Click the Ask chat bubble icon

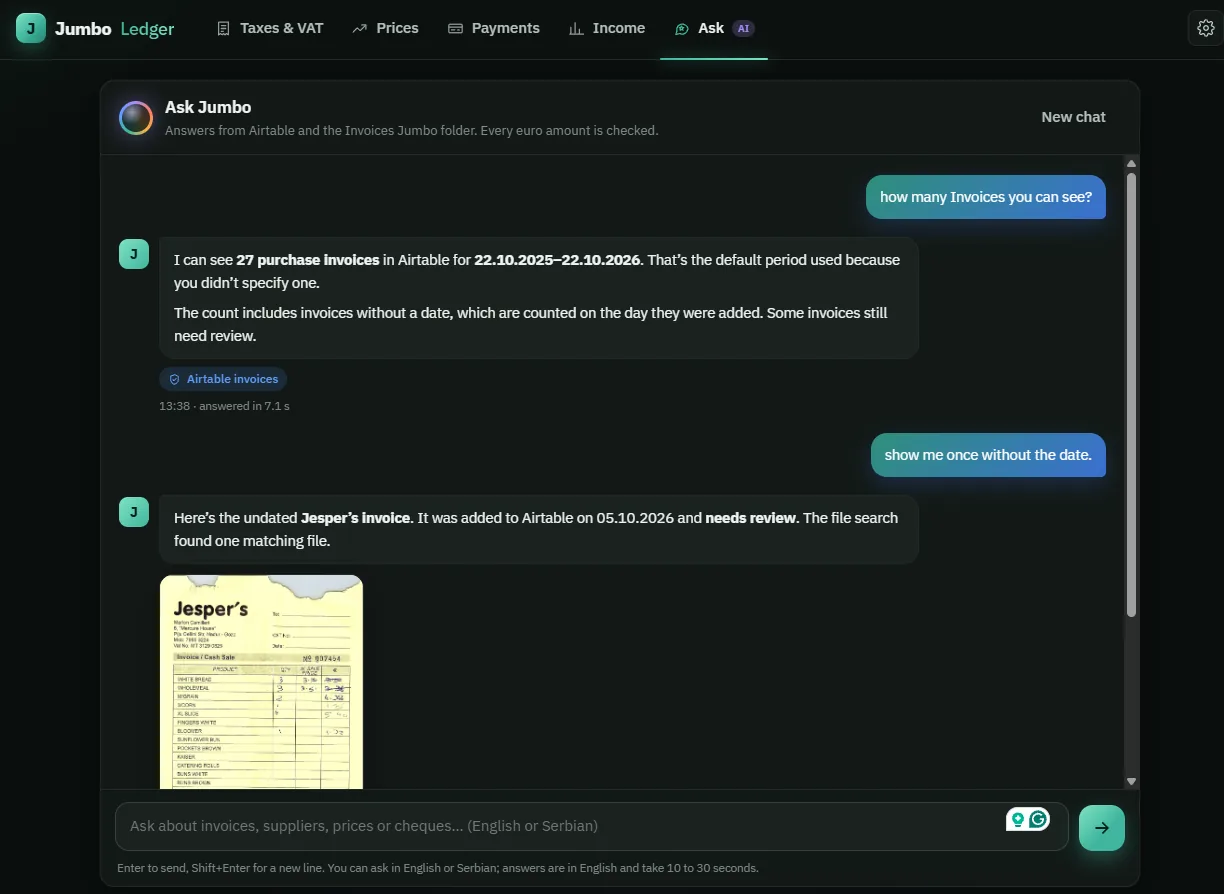pyautogui.click(x=682, y=28)
